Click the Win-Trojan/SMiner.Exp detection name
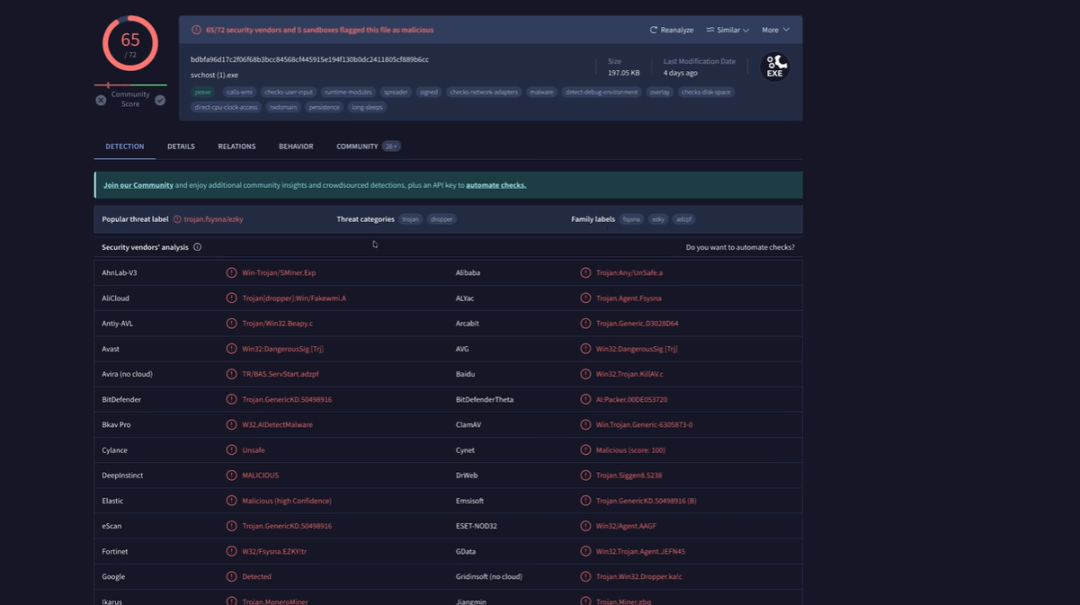This screenshot has width=1080, height=605. [279, 272]
